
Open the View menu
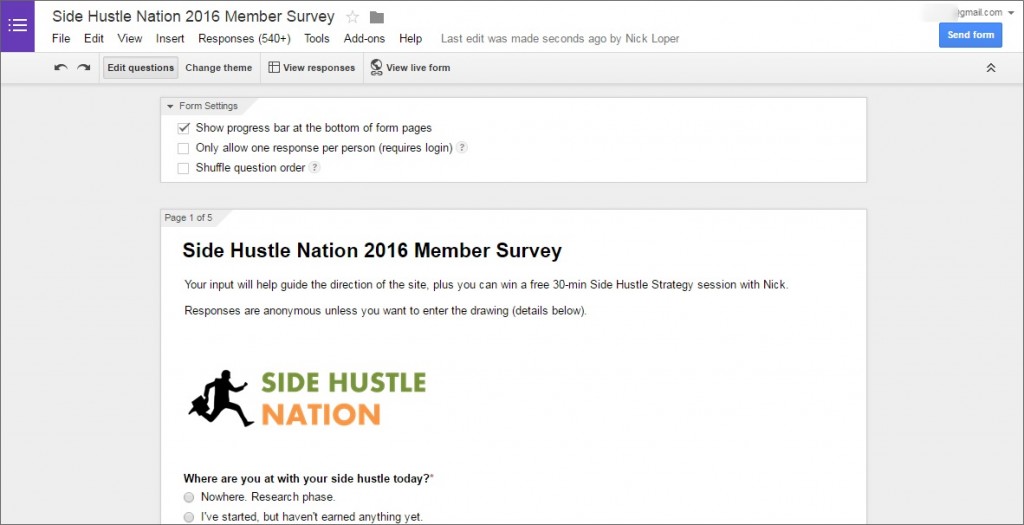[x=130, y=39]
